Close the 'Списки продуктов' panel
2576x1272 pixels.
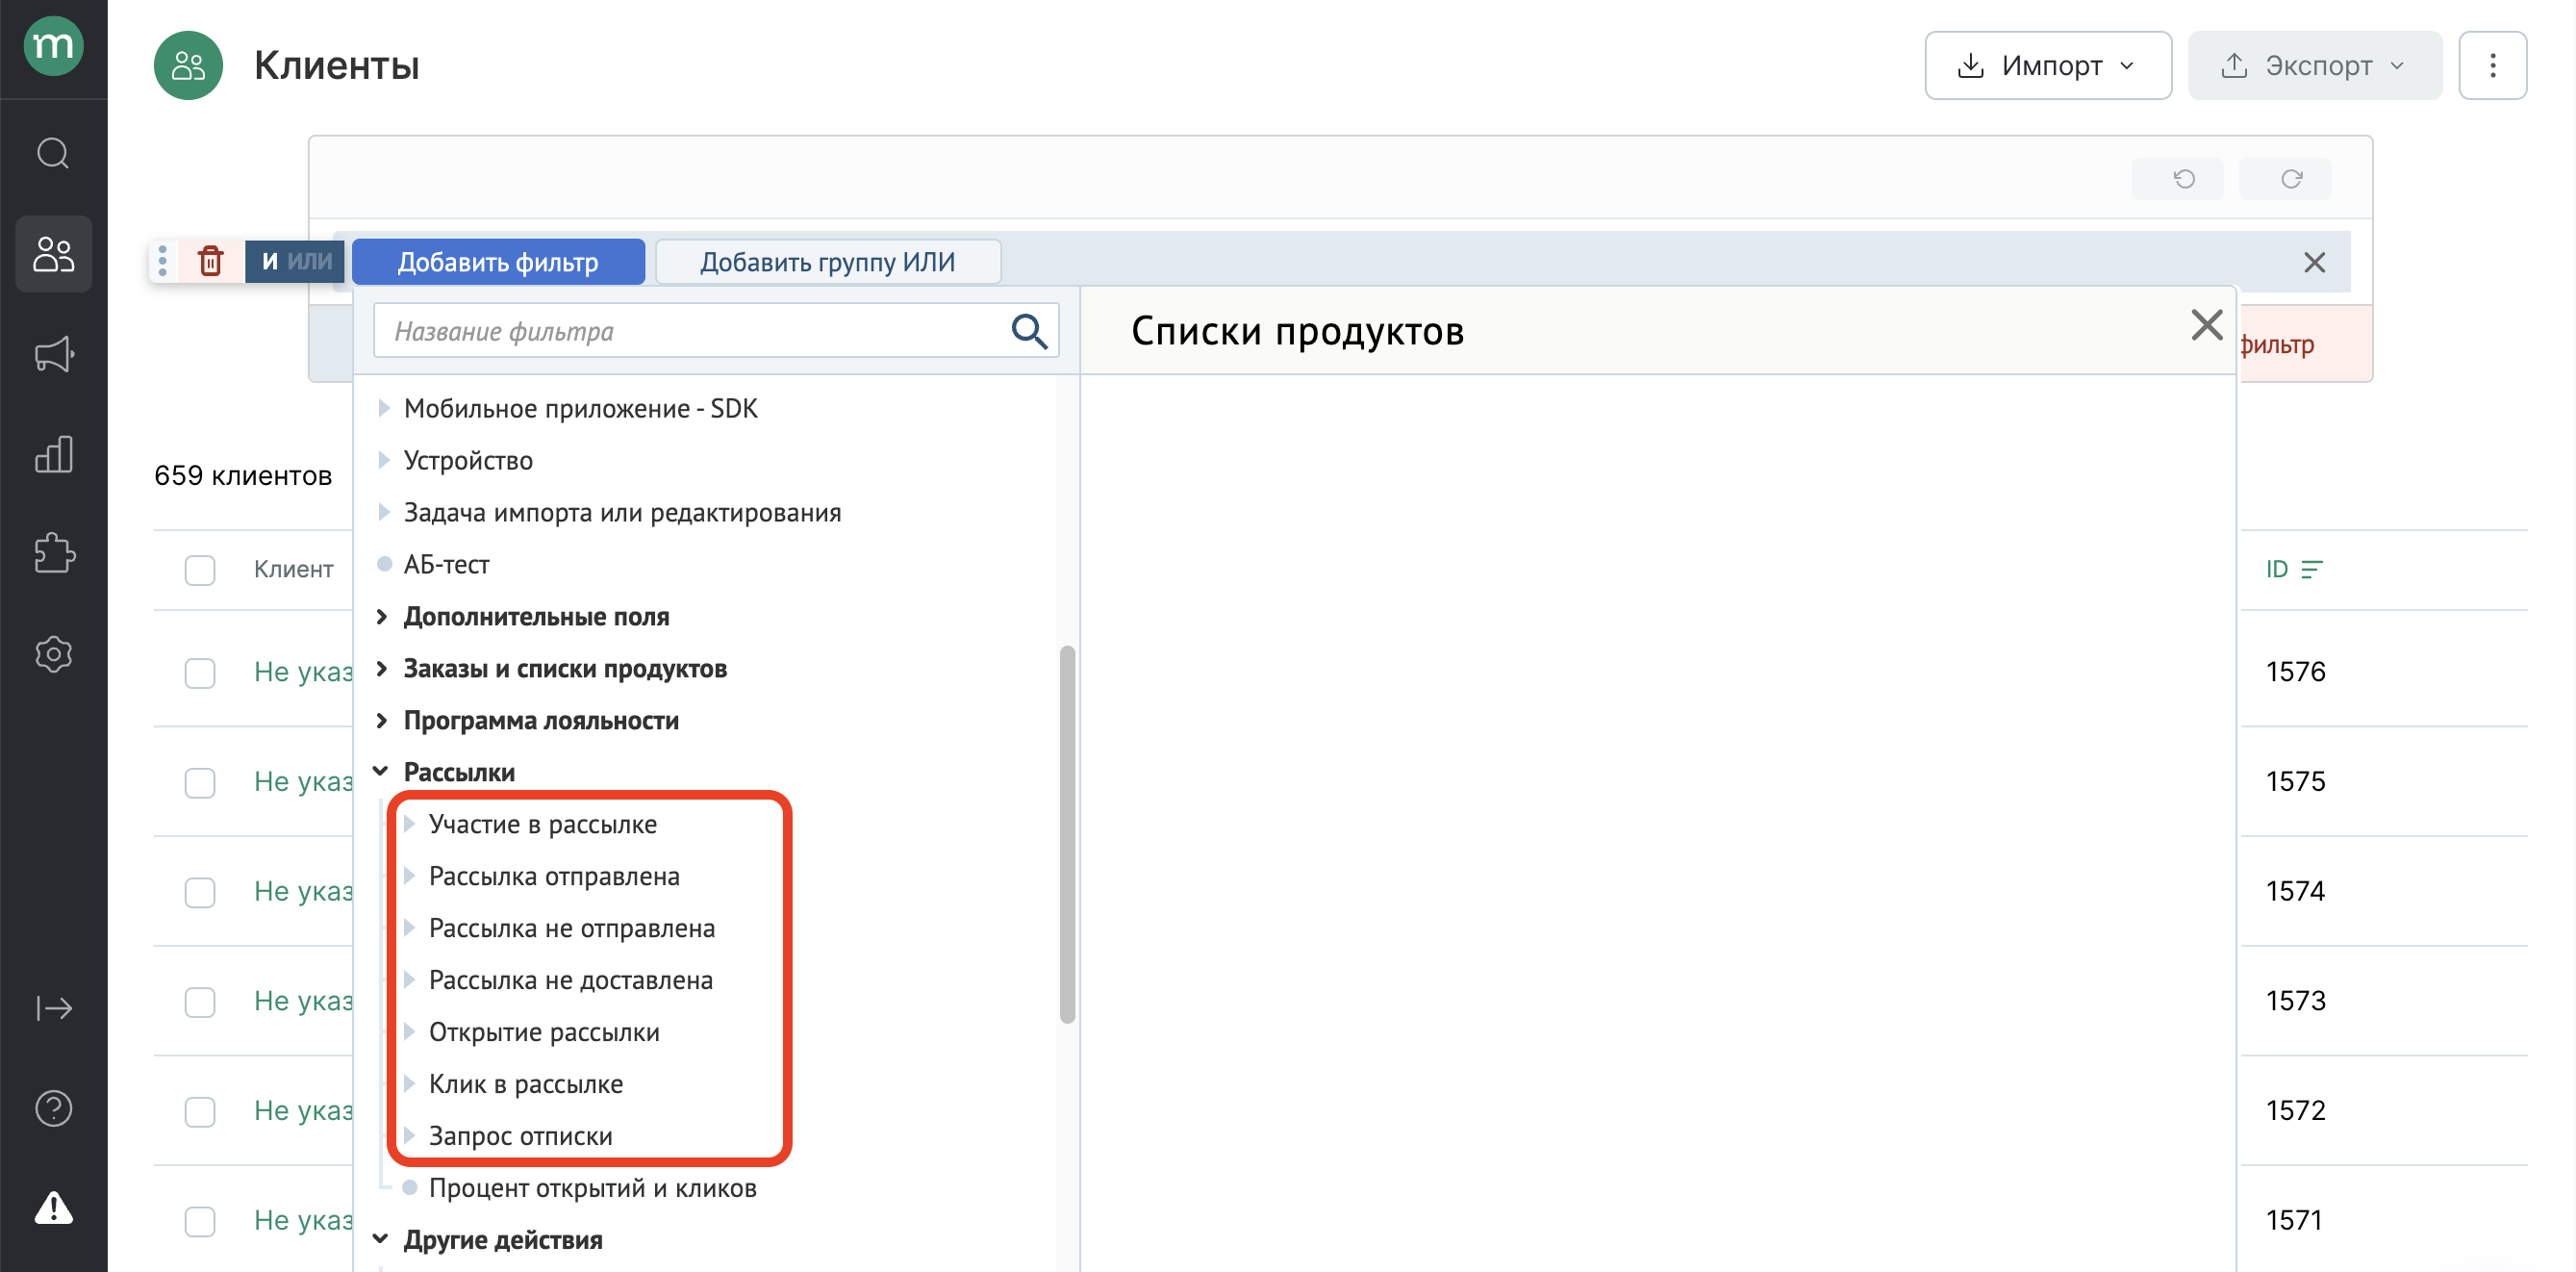click(x=2206, y=326)
